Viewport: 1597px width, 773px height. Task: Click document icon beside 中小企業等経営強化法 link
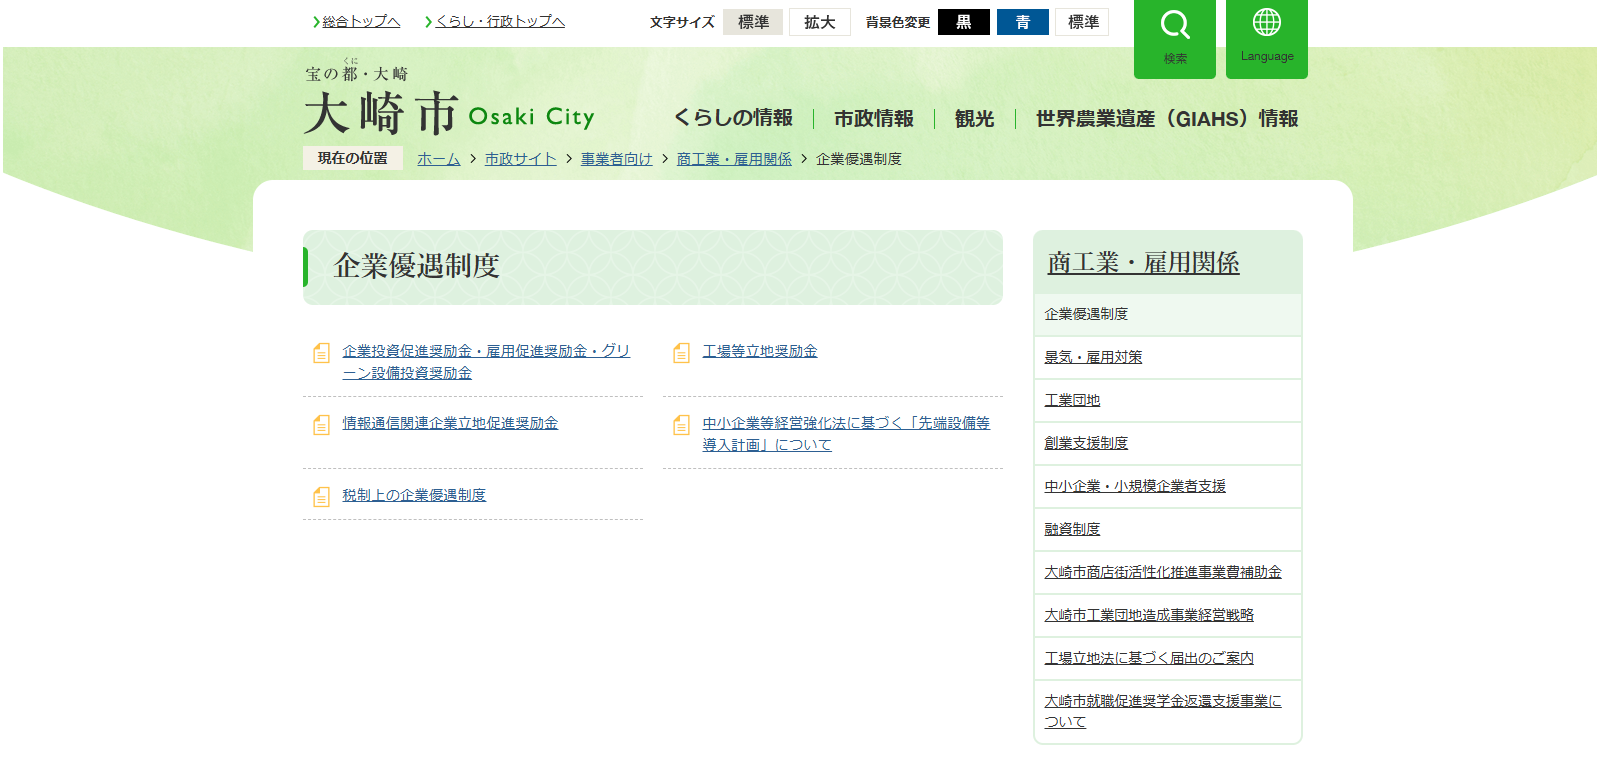pyautogui.click(x=681, y=425)
